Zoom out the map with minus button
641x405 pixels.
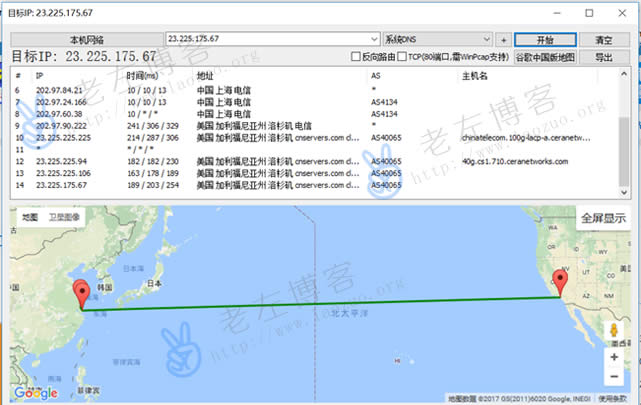point(613,378)
